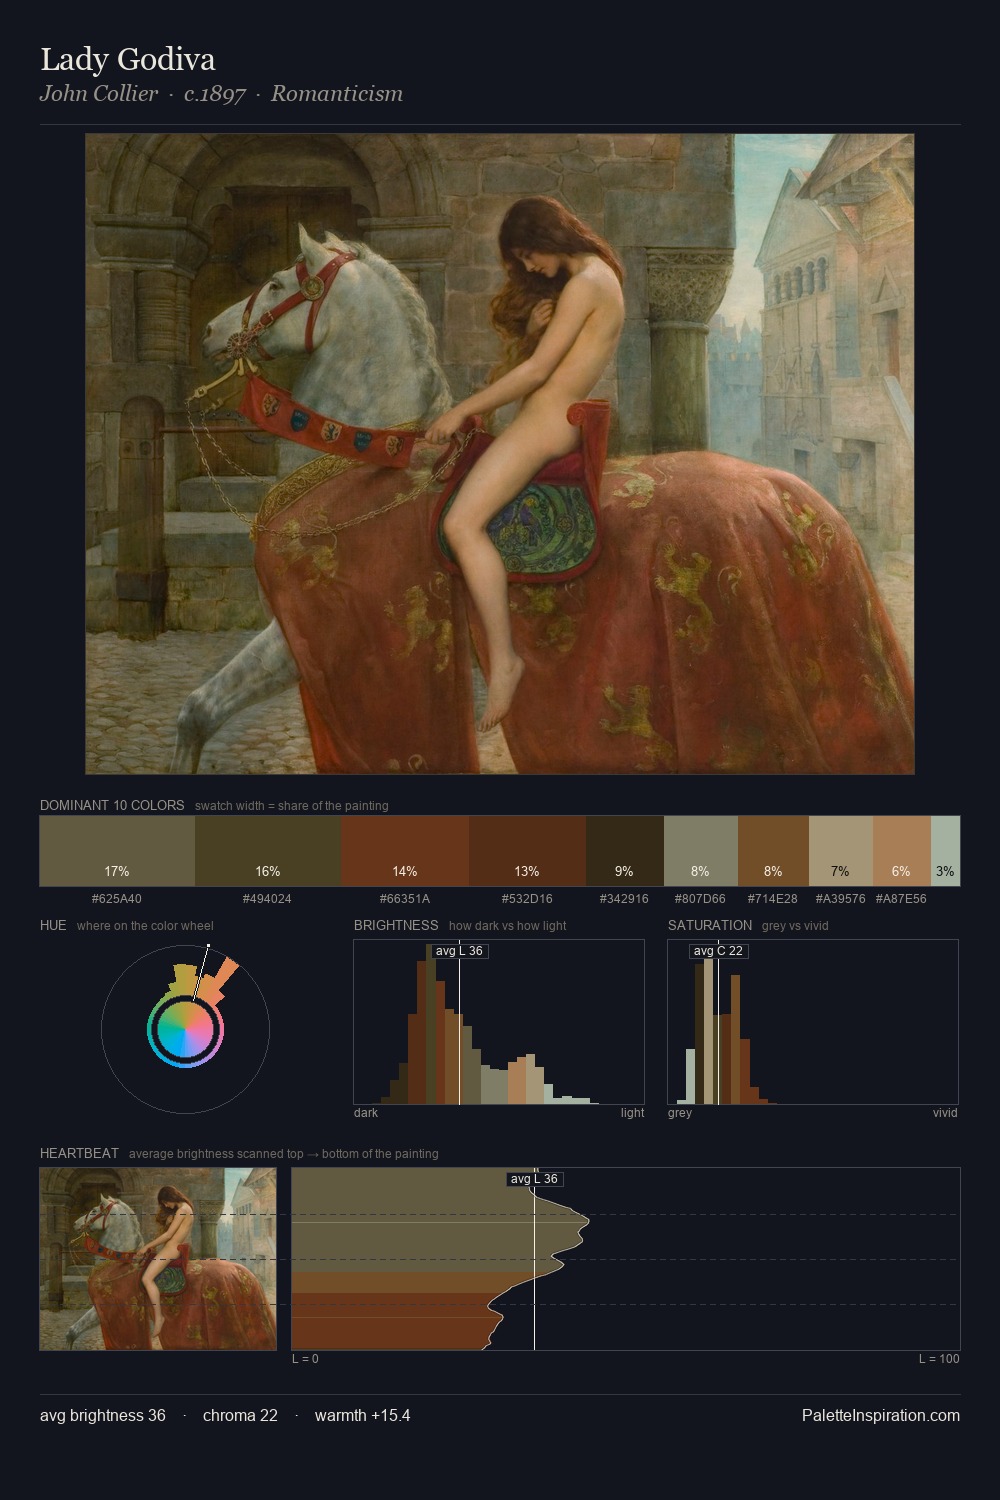Pick the 8% brown swatch #714E28
1000x1500 pixels.
(x=773, y=851)
